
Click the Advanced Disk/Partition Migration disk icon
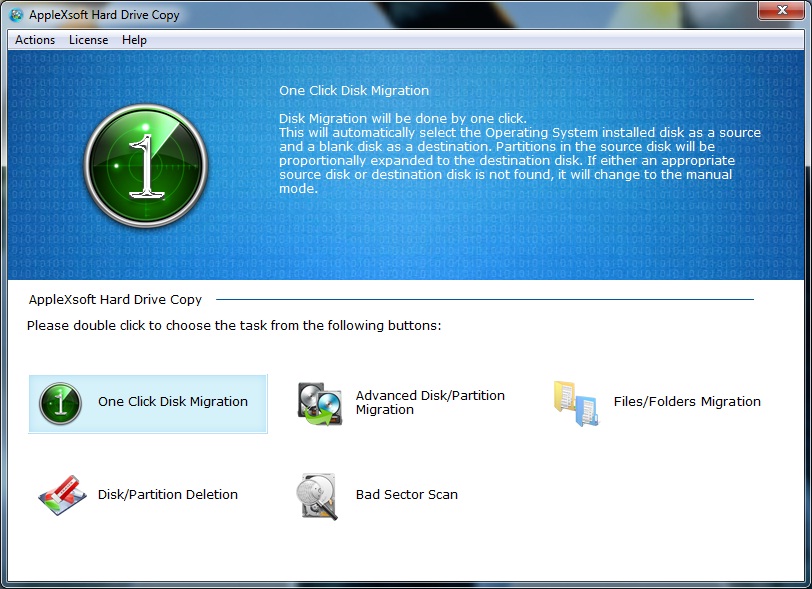[320, 404]
